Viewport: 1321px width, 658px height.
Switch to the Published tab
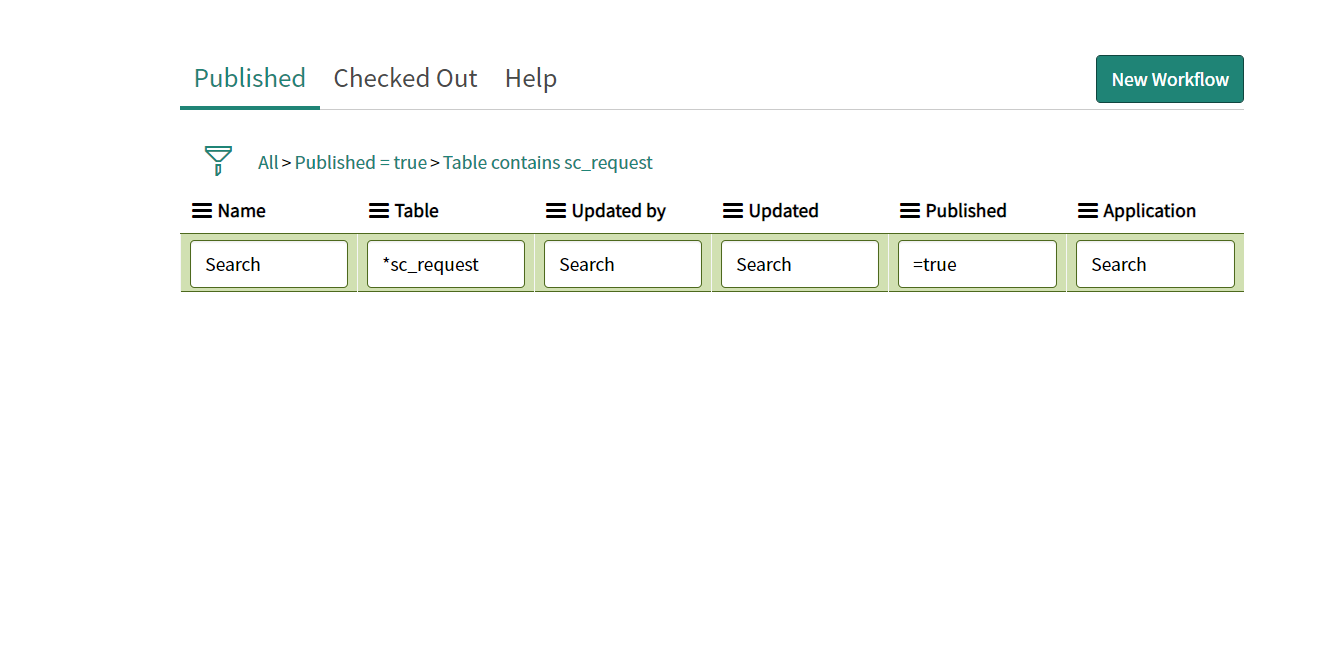250,78
